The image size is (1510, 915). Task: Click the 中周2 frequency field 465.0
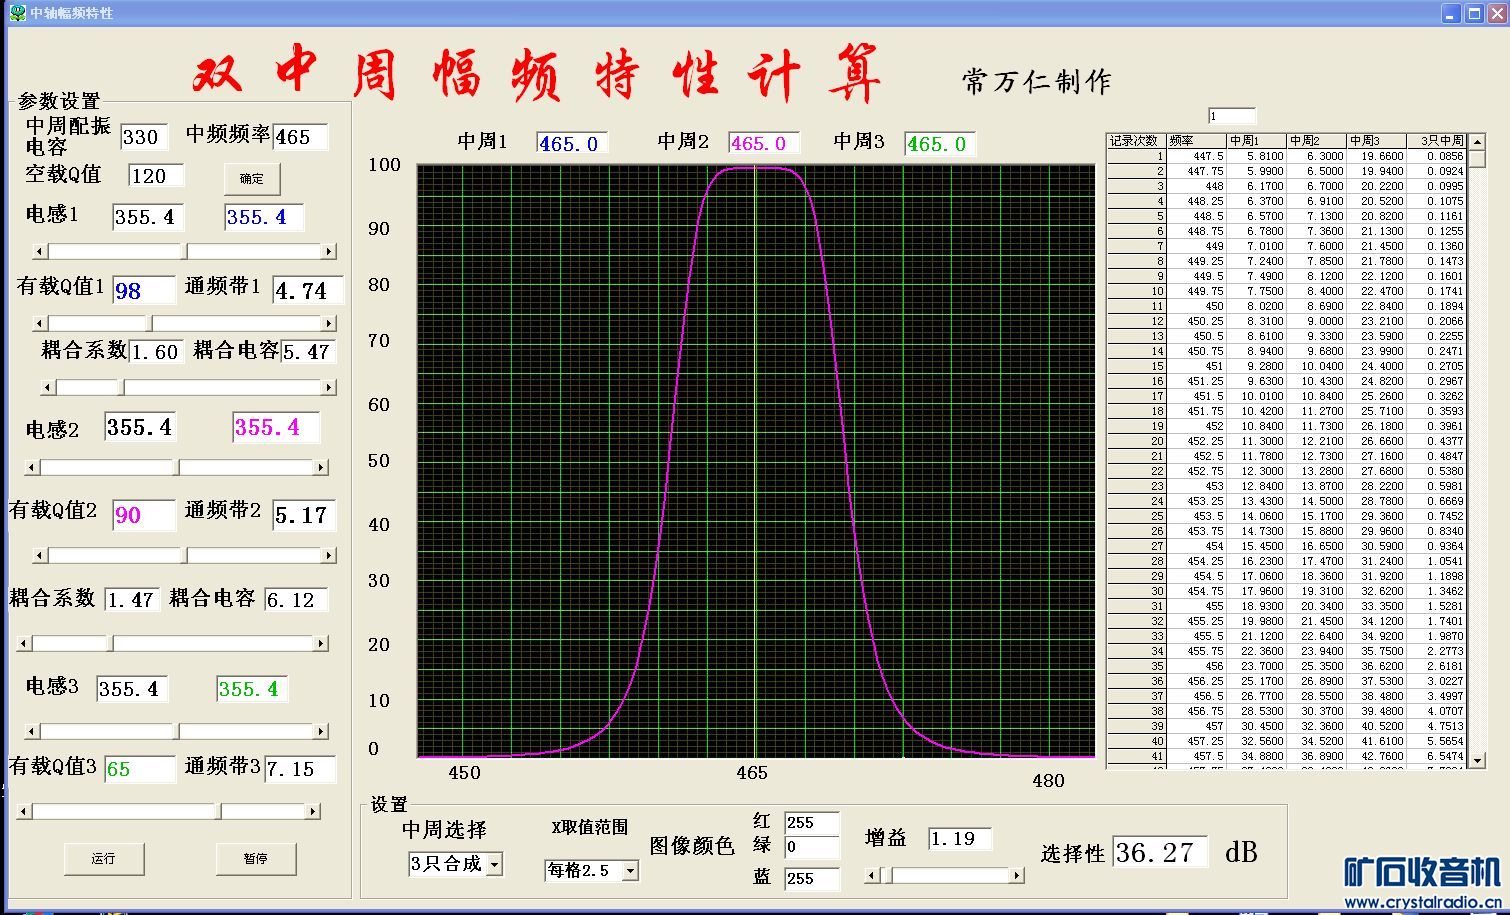pyautogui.click(x=764, y=144)
